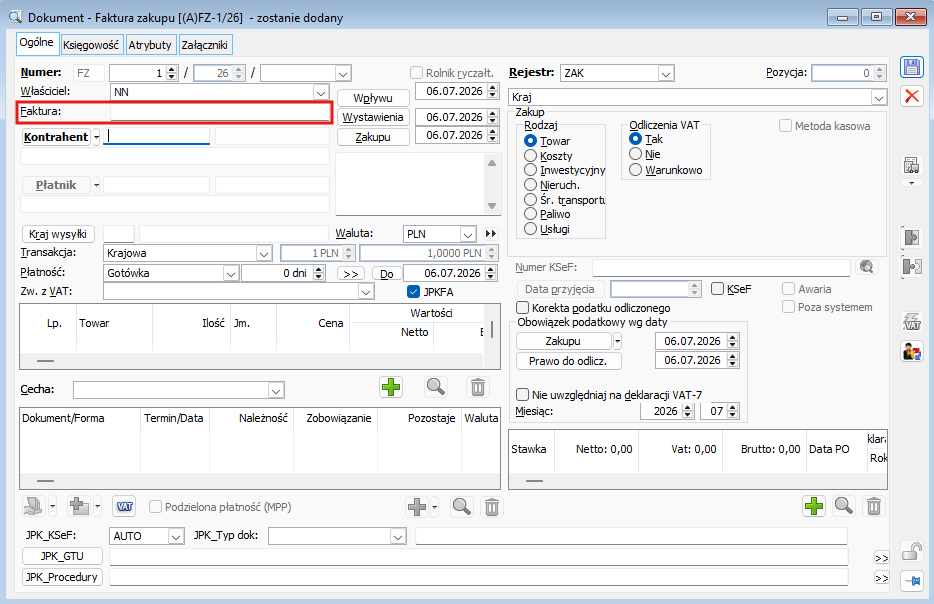Open the Transakcja Krajowa dropdown
Image resolution: width=934 pixels, height=604 pixels.
tap(264, 253)
